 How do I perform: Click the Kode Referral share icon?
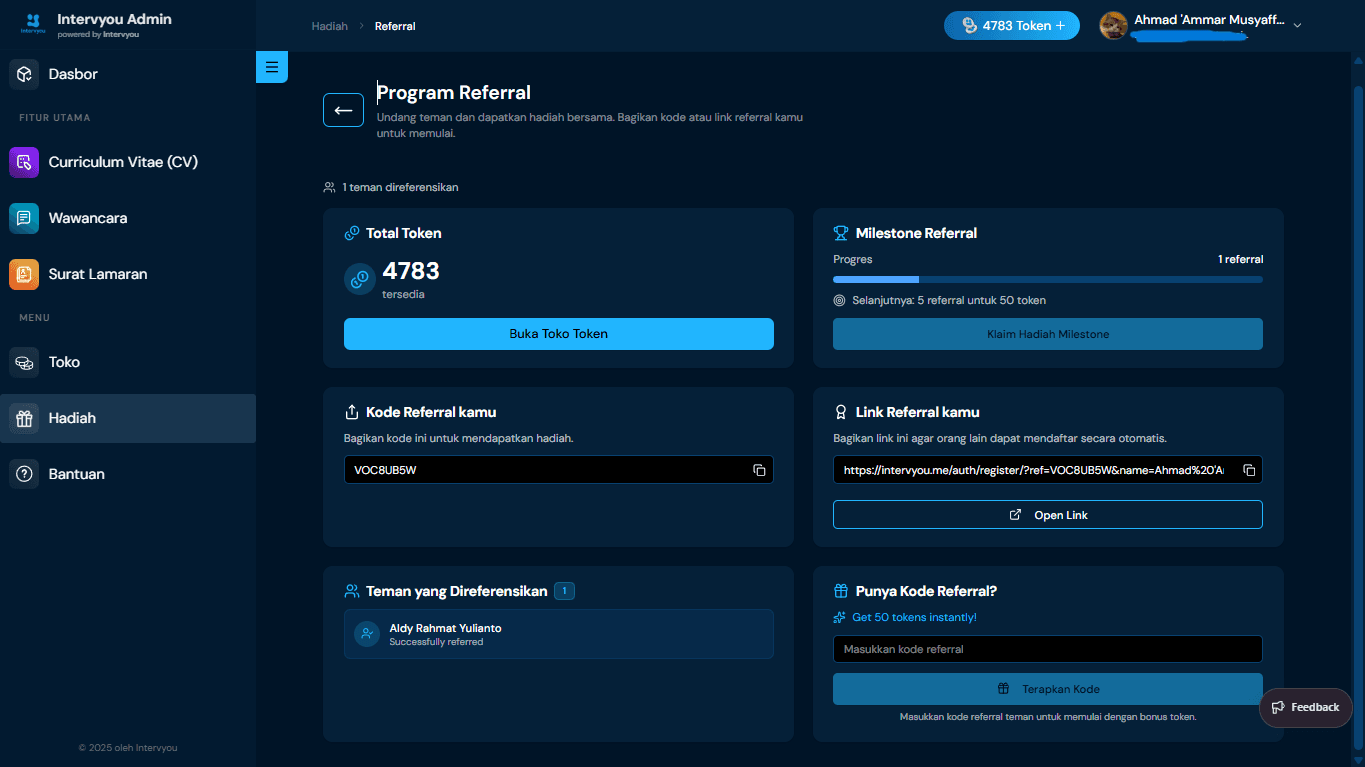pos(352,412)
